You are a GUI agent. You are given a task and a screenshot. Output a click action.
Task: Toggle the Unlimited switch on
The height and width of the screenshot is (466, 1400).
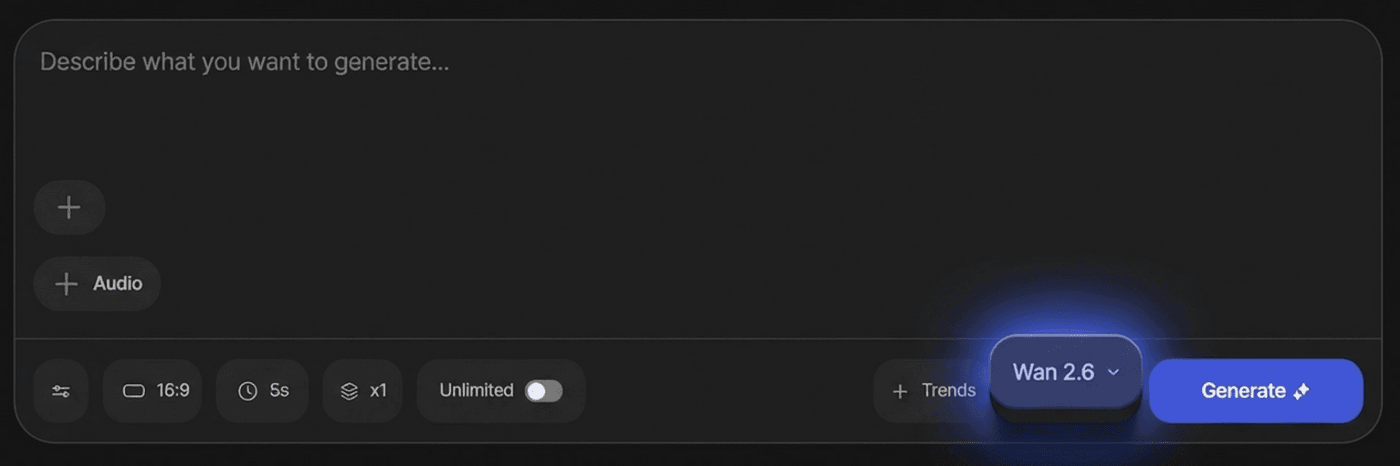pyautogui.click(x=544, y=391)
